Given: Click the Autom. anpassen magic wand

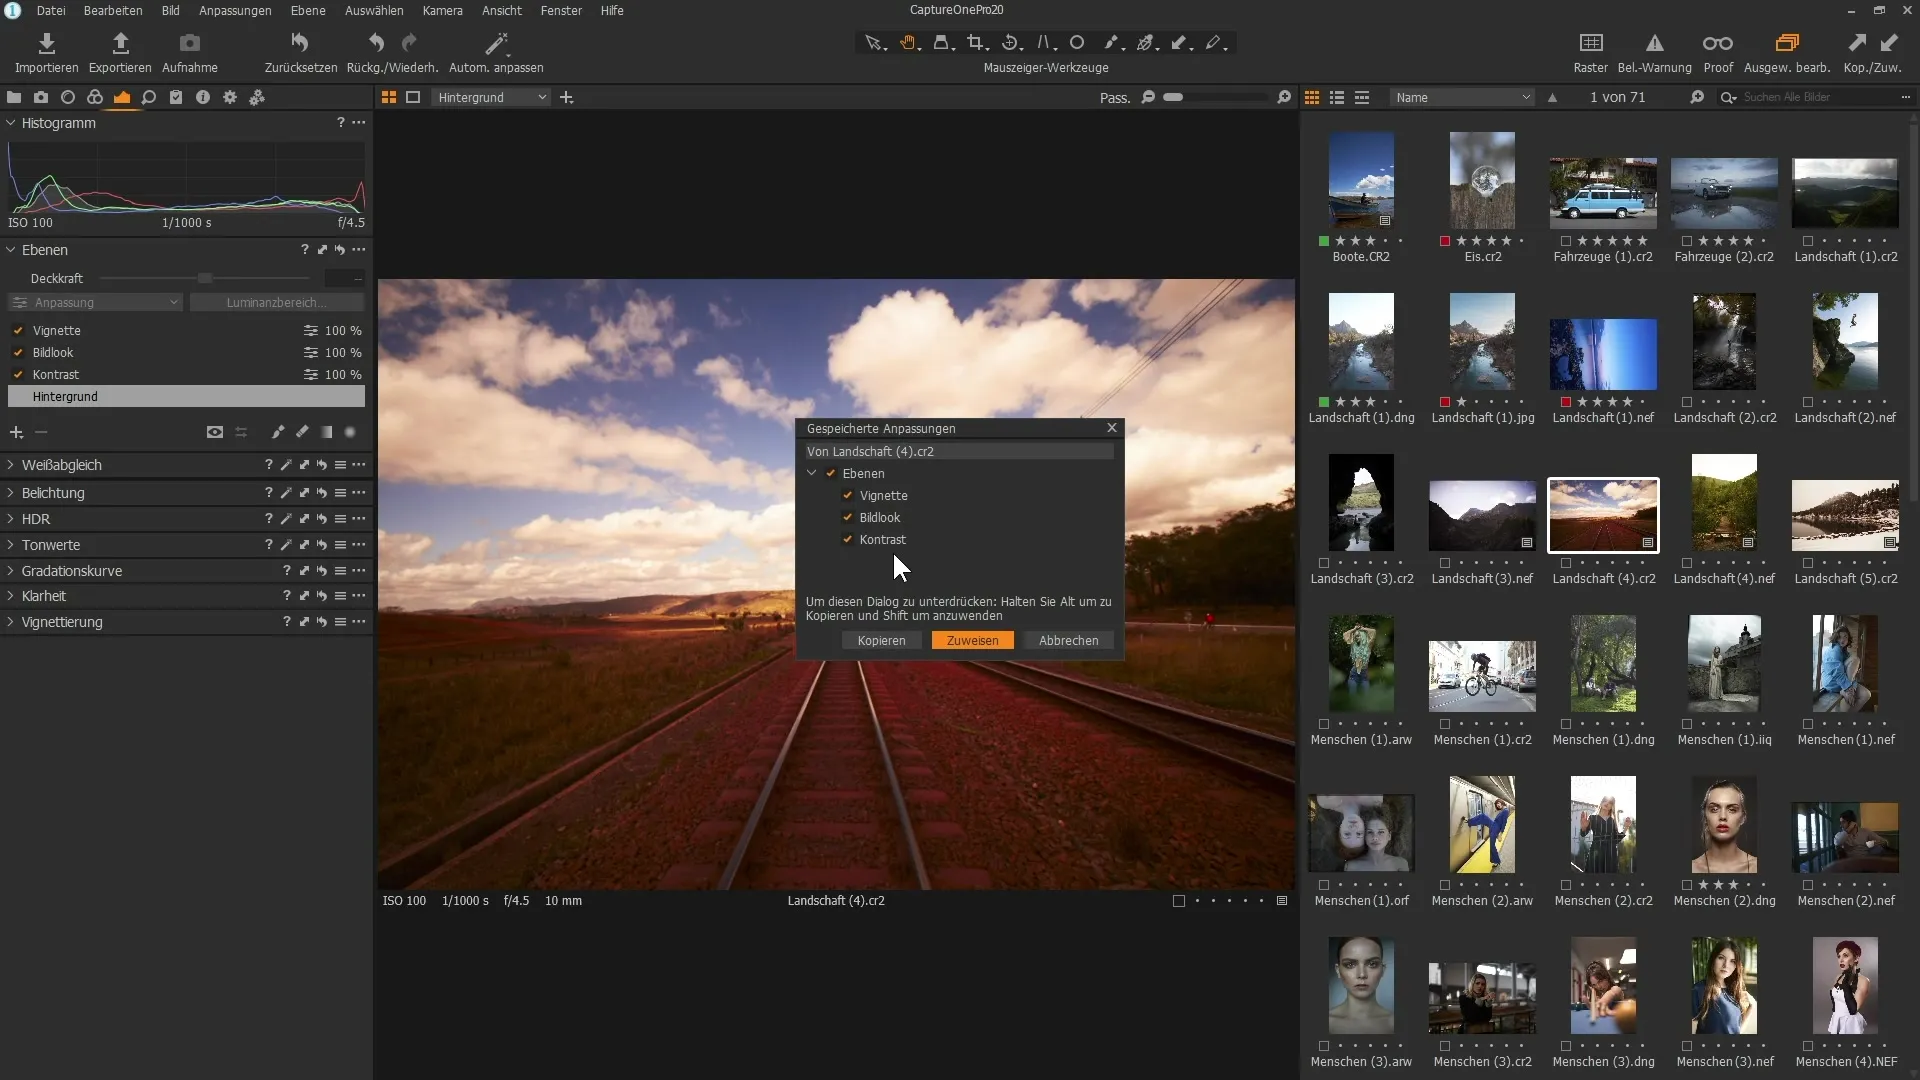Looking at the screenshot, I should point(496,43).
